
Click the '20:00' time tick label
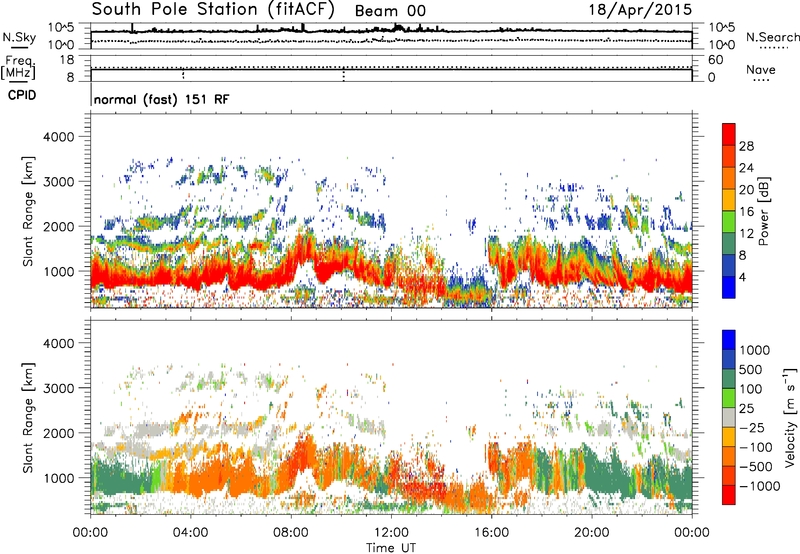[592, 533]
